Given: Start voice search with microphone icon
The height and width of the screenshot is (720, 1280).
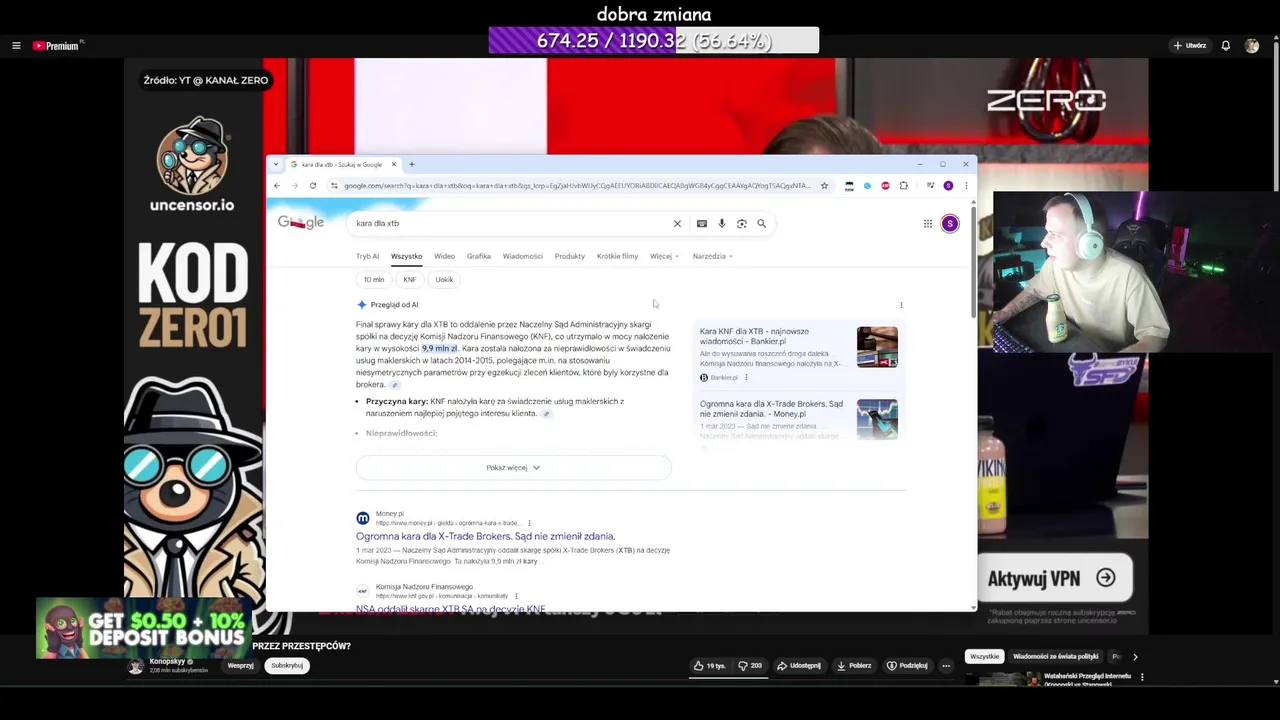Looking at the screenshot, I should pos(722,223).
